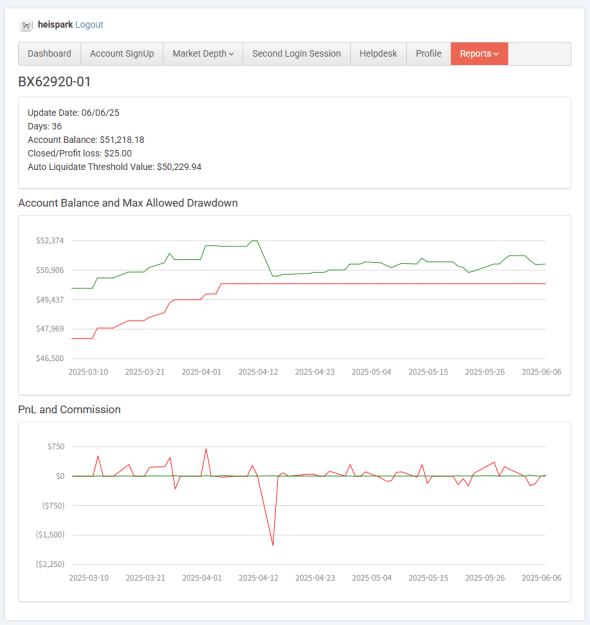Viewport: 590px width, 625px height.
Task: Open the Dashboard tab
Action: click(x=49, y=54)
